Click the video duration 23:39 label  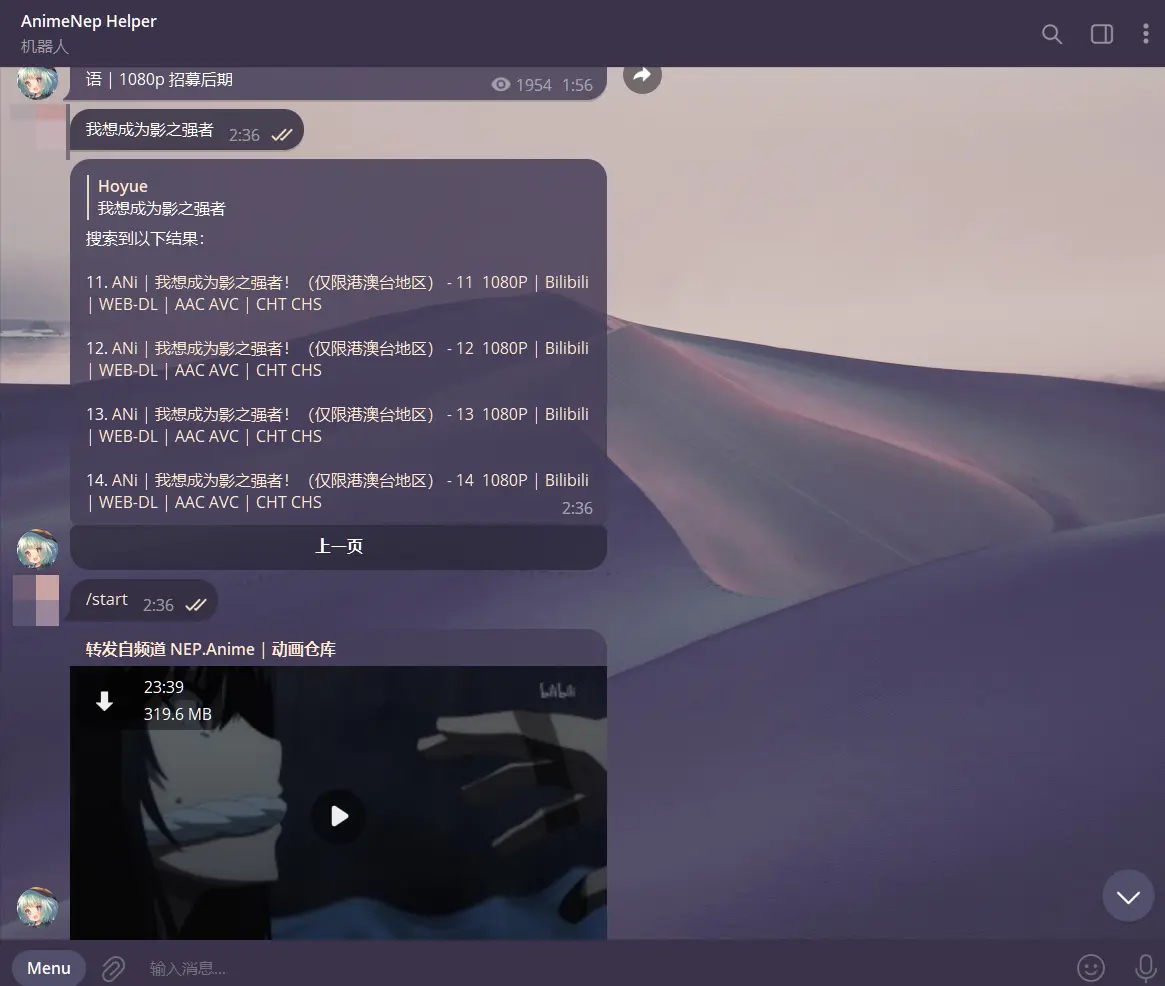pos(163,687)
